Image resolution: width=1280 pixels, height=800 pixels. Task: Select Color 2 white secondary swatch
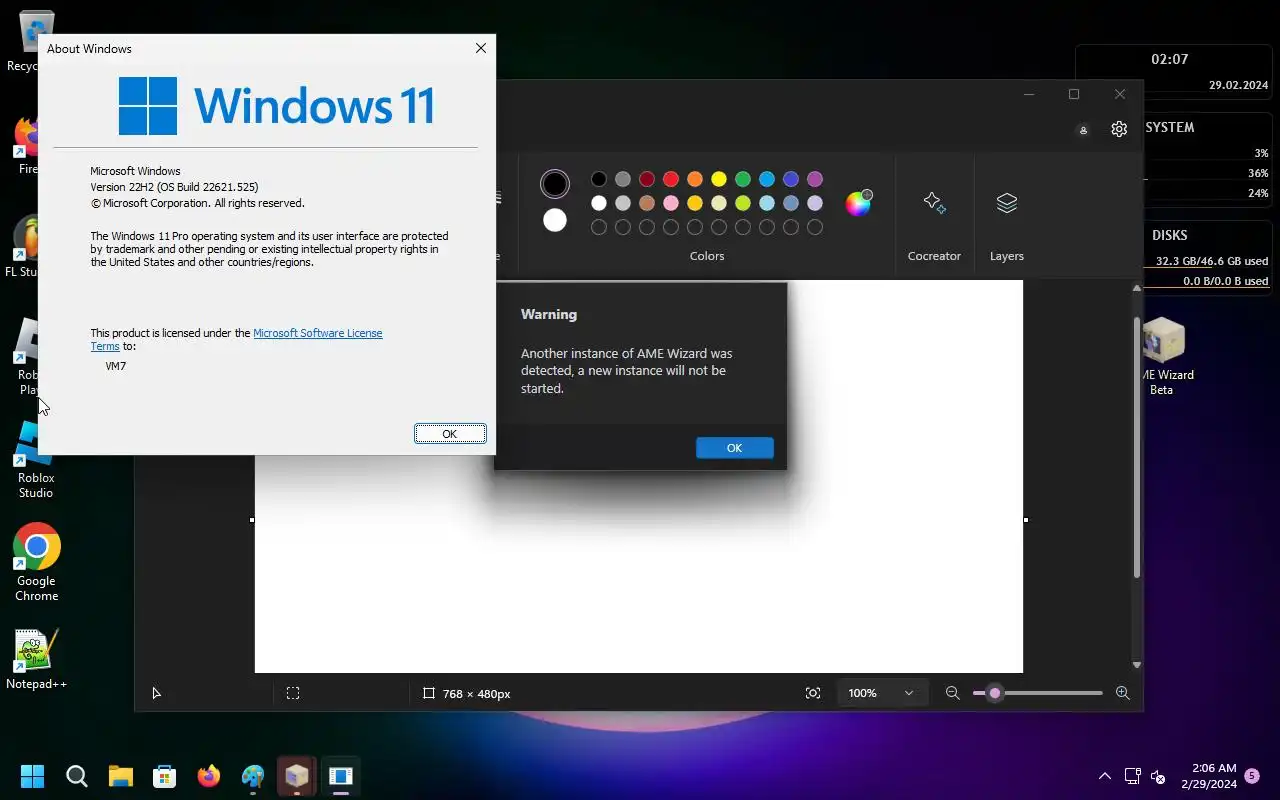pyautogui.click(x=554, y=220)
